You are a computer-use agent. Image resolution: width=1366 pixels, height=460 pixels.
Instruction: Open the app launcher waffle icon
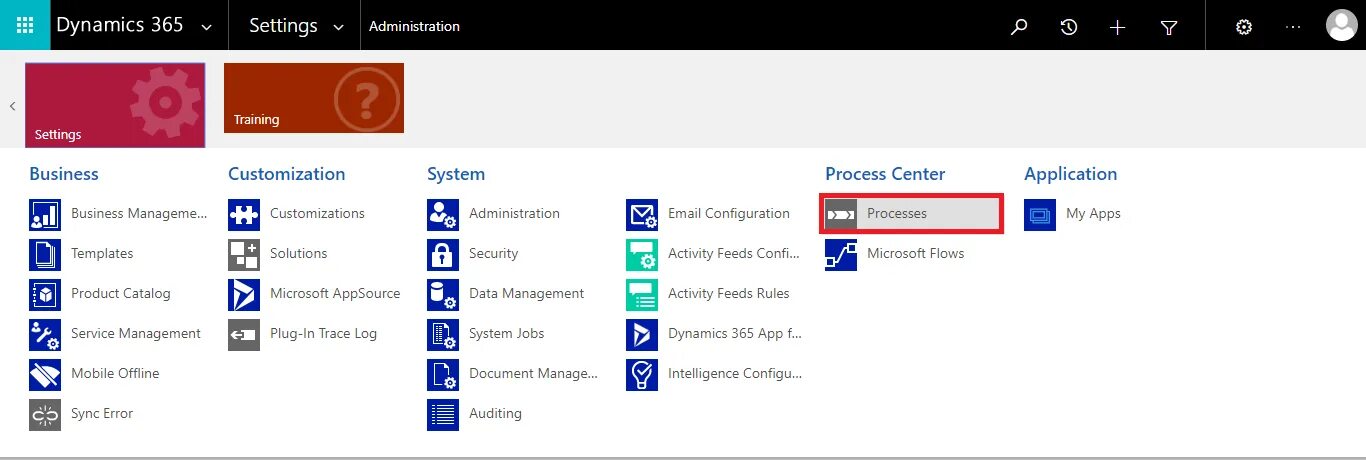coord(25,25)
